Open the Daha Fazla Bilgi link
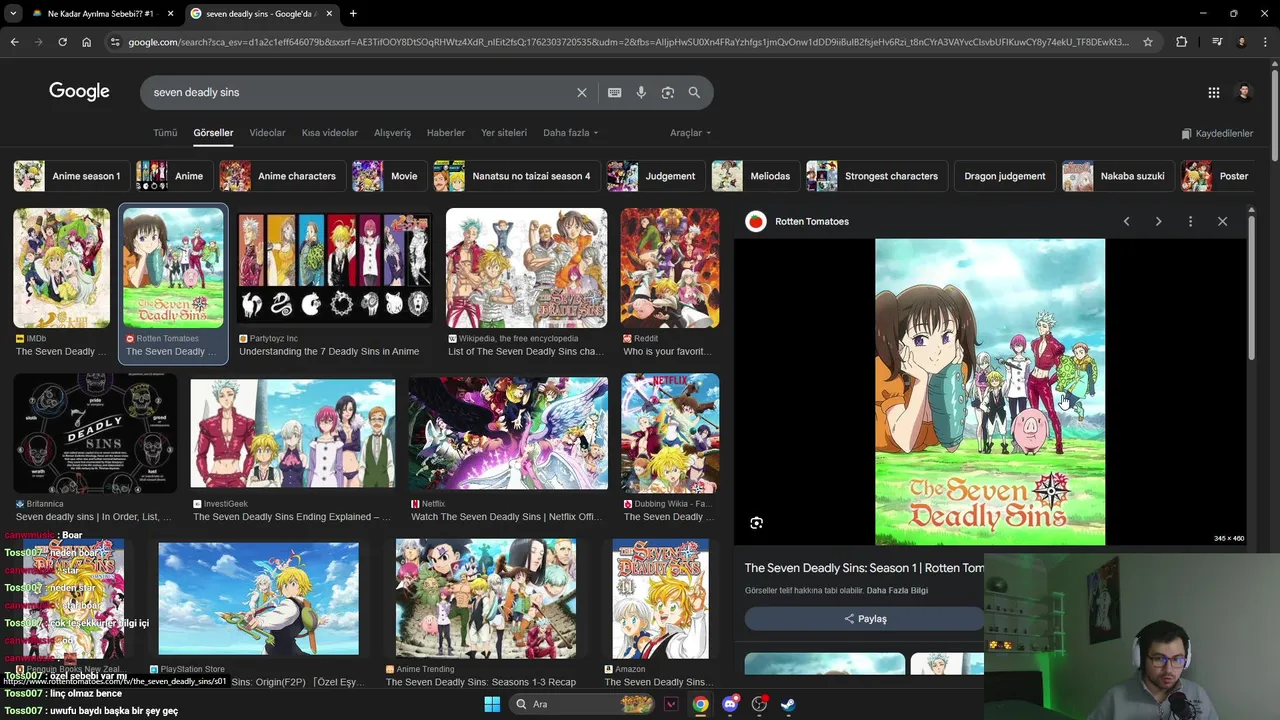The height and width of the screenshot is (720, 1280). click(x=897, y=590)
